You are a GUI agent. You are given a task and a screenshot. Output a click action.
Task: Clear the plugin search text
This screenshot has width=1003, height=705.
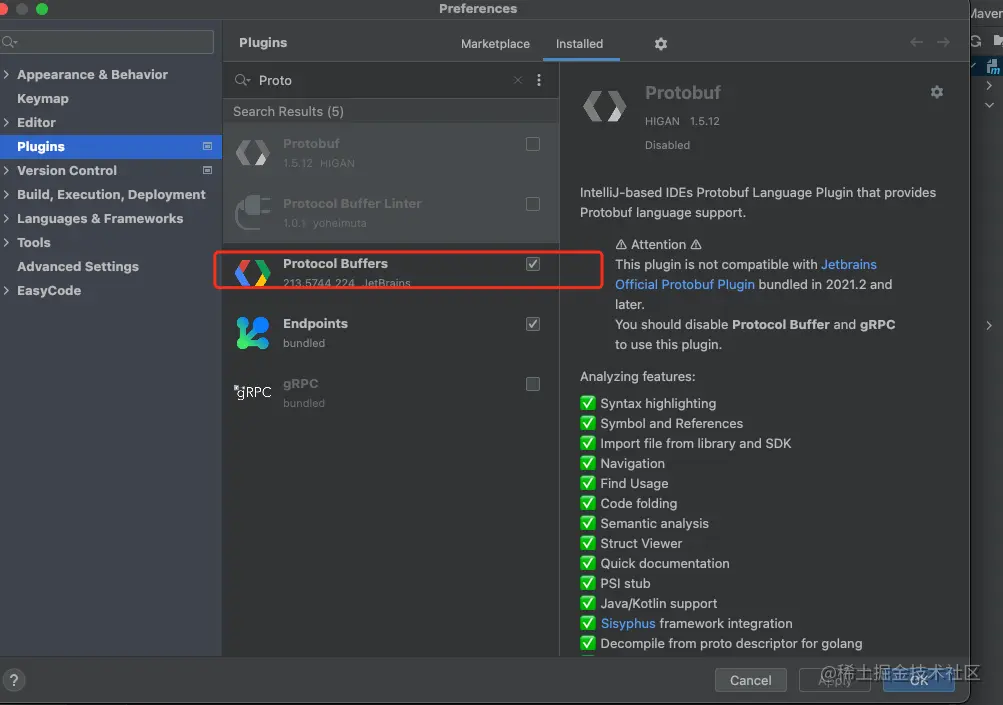[x=517, y=80]
